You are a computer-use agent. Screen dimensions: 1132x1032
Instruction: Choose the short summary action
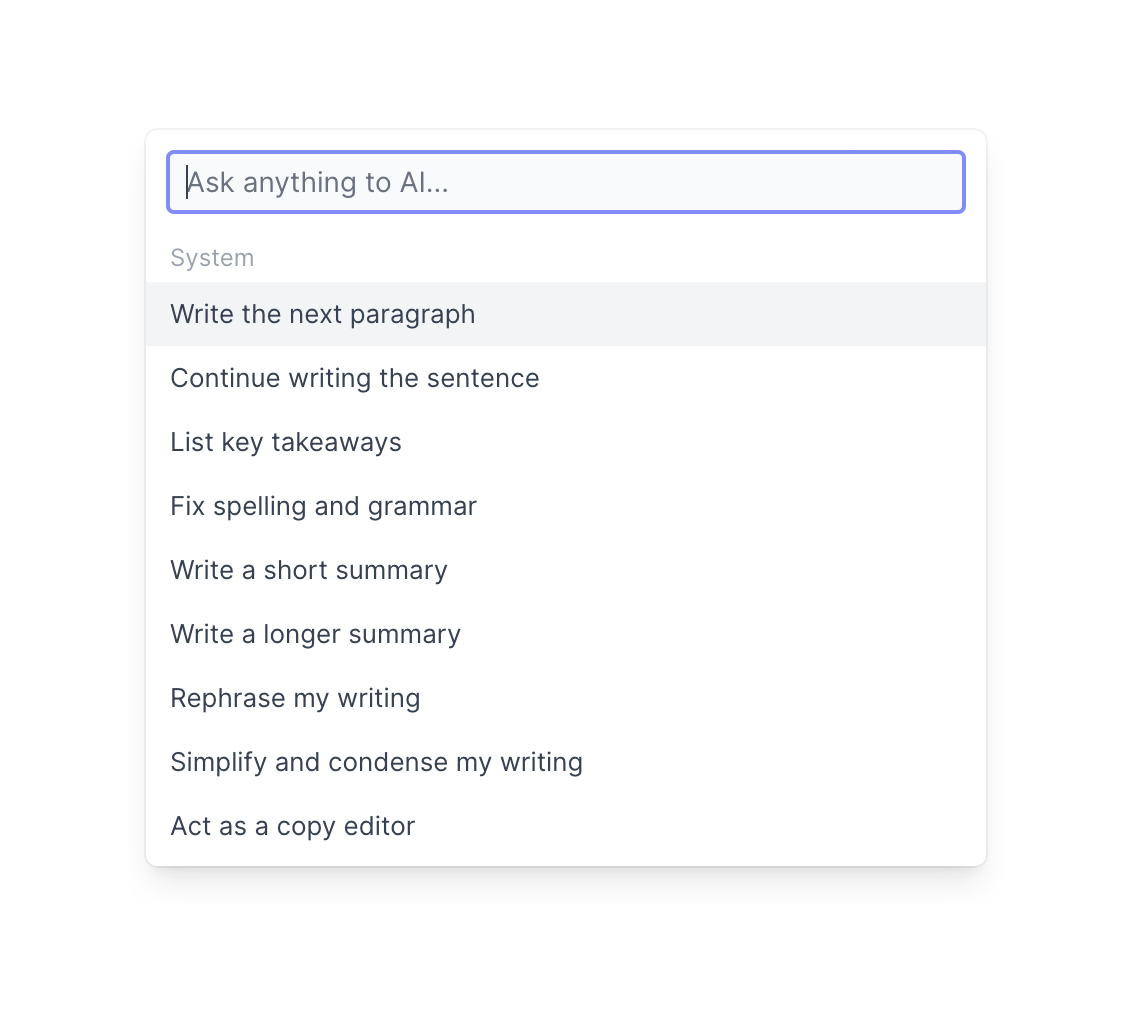pyautogui.click(x=309, y=570)
